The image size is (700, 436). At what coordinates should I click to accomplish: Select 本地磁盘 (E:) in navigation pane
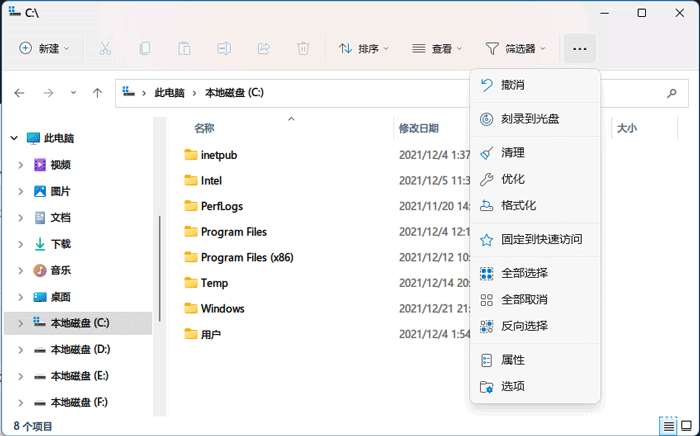78,376
